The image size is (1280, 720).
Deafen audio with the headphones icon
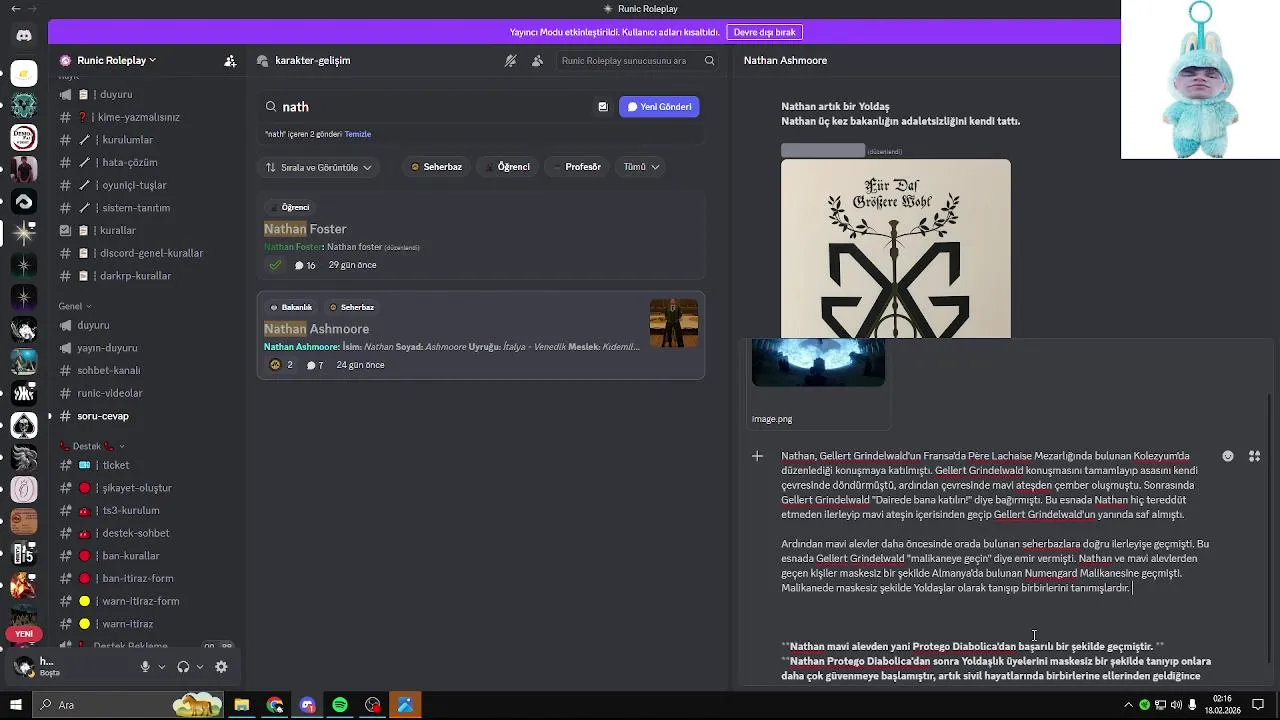[183, 667]
